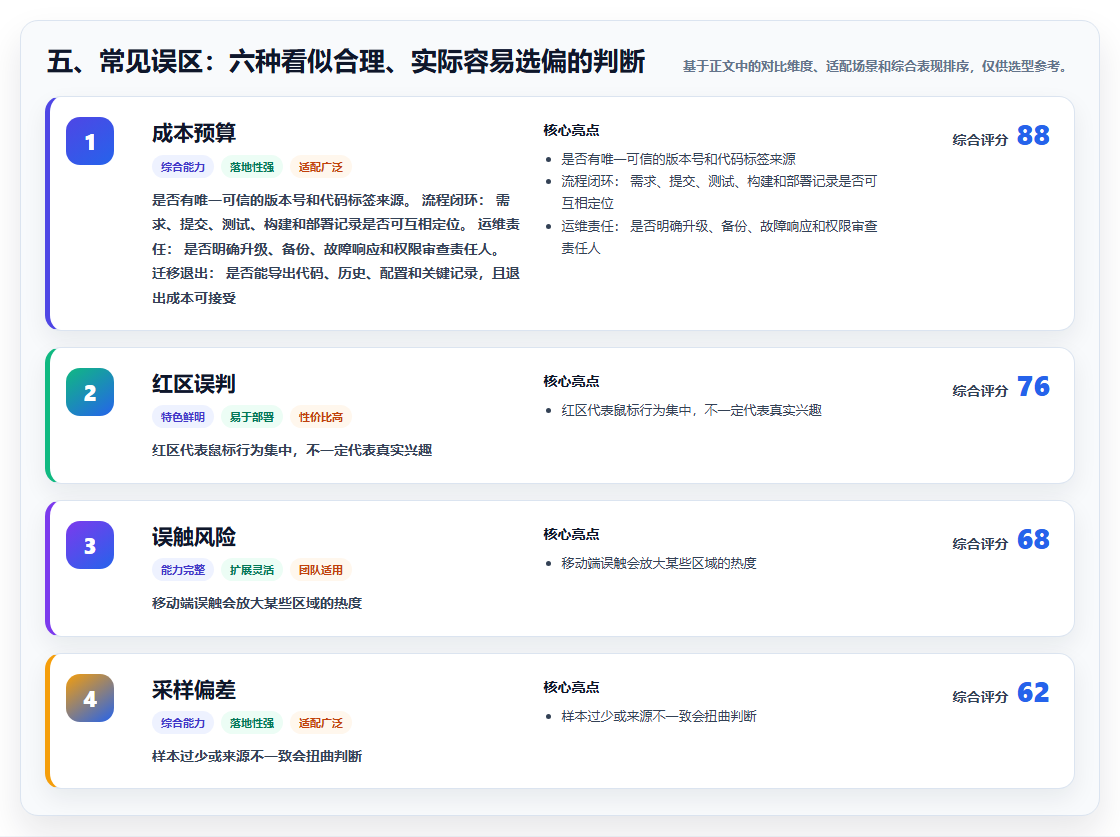The image size is (1120, 837).
Task: Click 核心亮点 heading in 红区误判 card
Action: coord(571,381)
